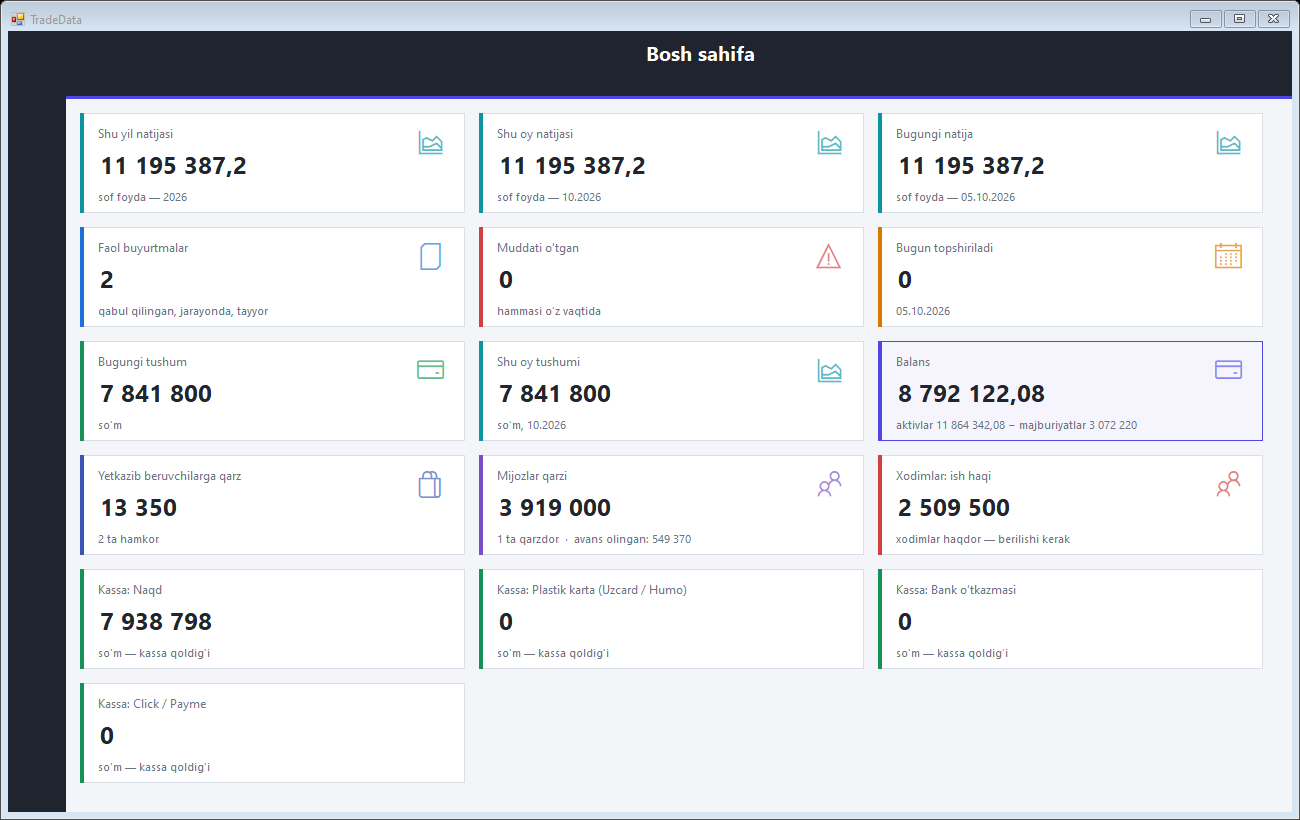Click the shopping bag icon in Yetkazib beruvchilarga qarz

point(429,485)
